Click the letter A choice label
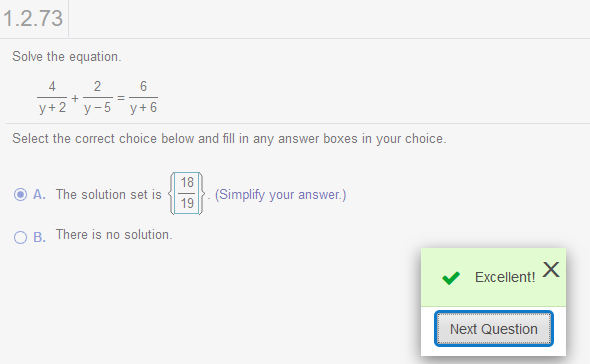The image size is (590, 364). pos(39,195)
